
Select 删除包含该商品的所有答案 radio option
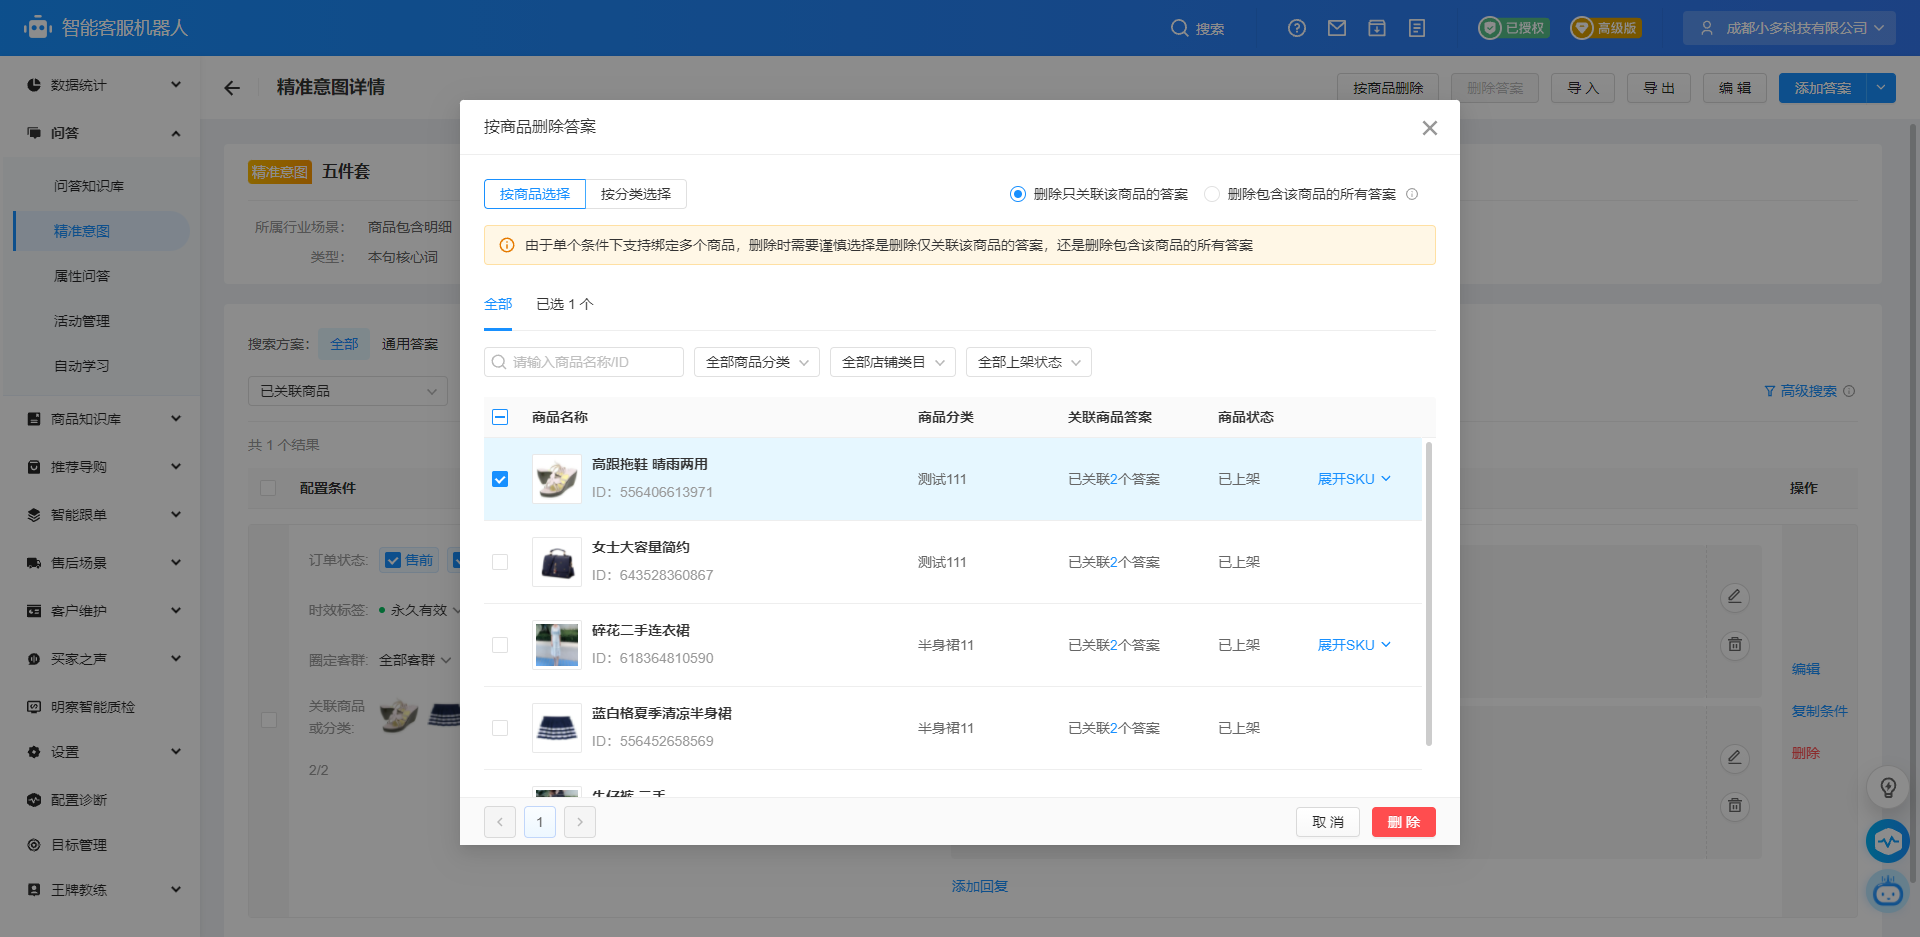click(1212, 194)
